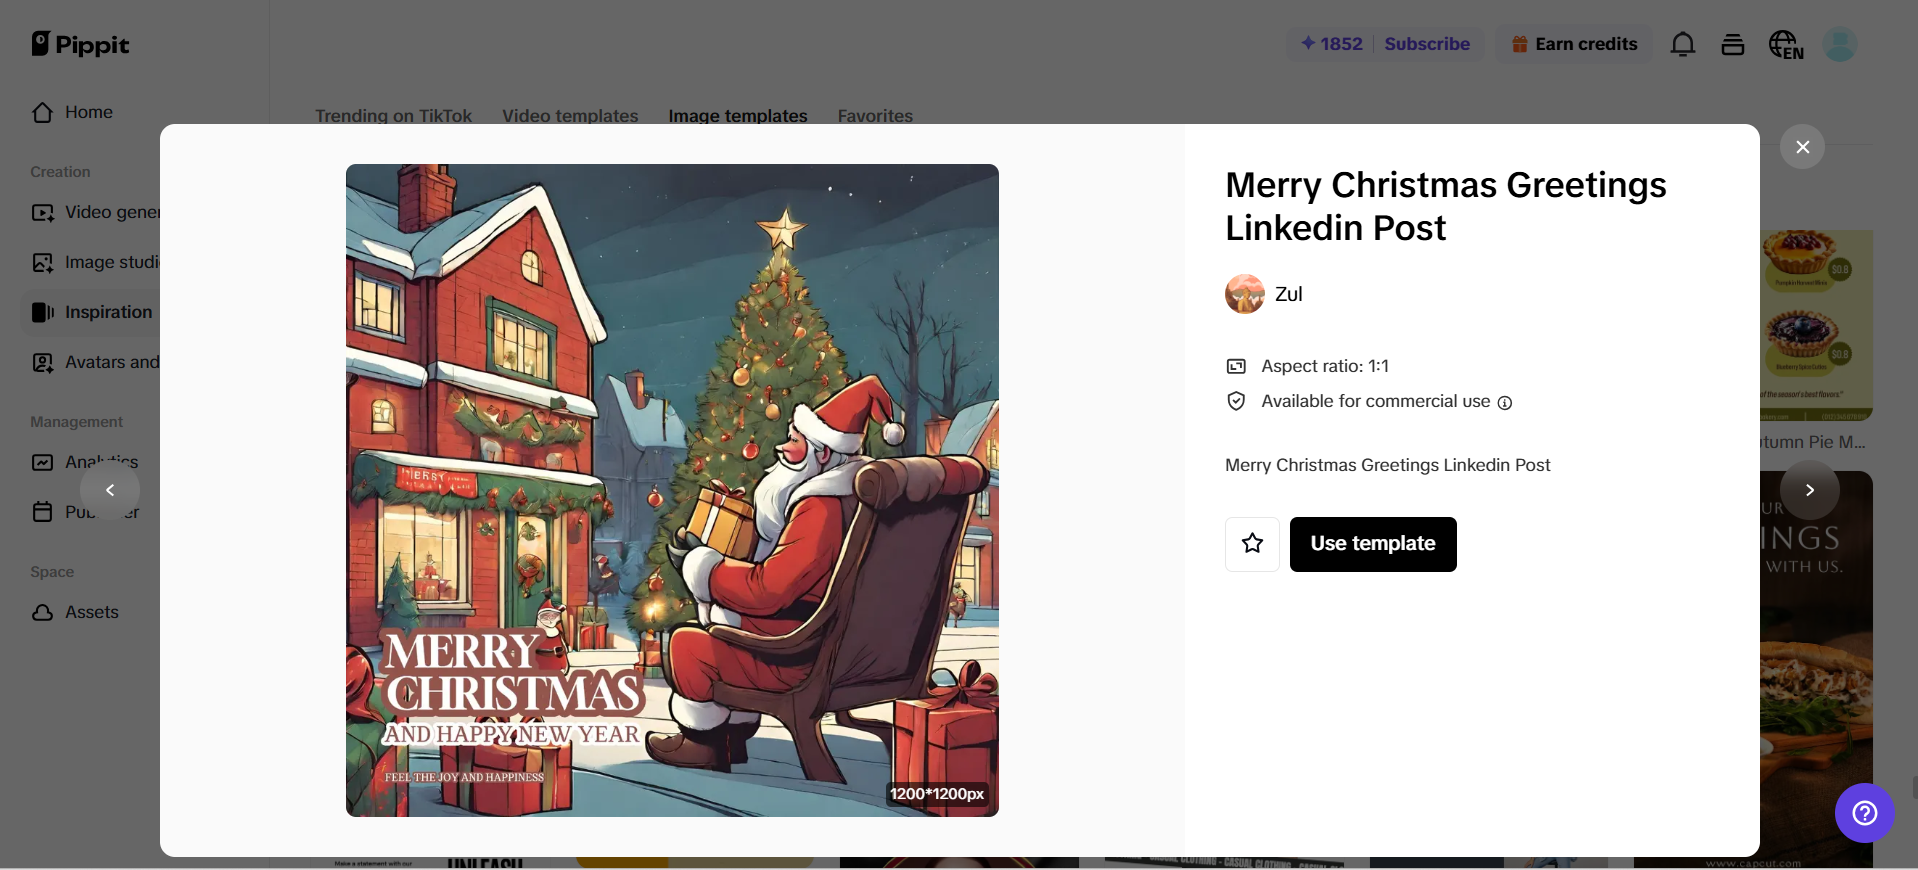This screenshot has width=1918, height=870.
Task: Click the Christmas template preview image
Action: tap(672, 490)
